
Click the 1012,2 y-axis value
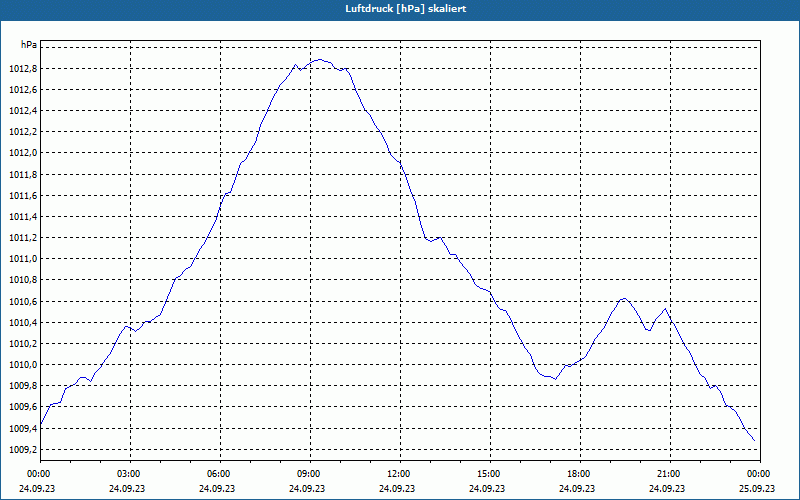coord(23,132)
